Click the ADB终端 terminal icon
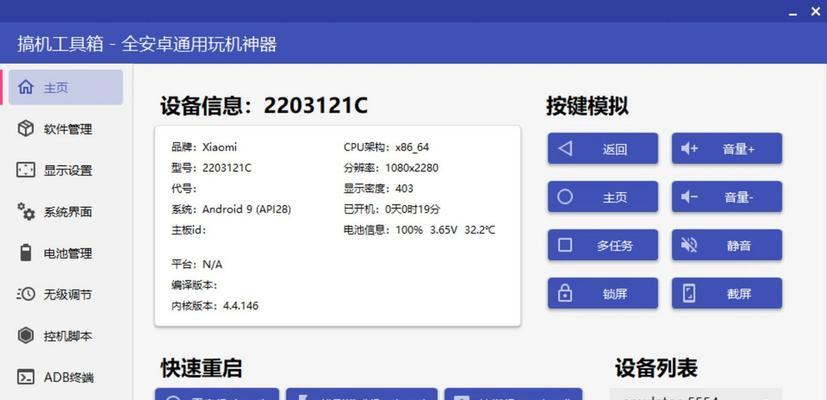Image resolution: width=827 pixels, height=400 pixels. (26, 377)
